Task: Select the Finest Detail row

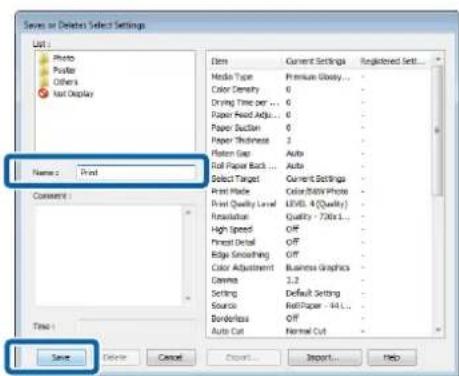Action: click(x=320, y=242)
